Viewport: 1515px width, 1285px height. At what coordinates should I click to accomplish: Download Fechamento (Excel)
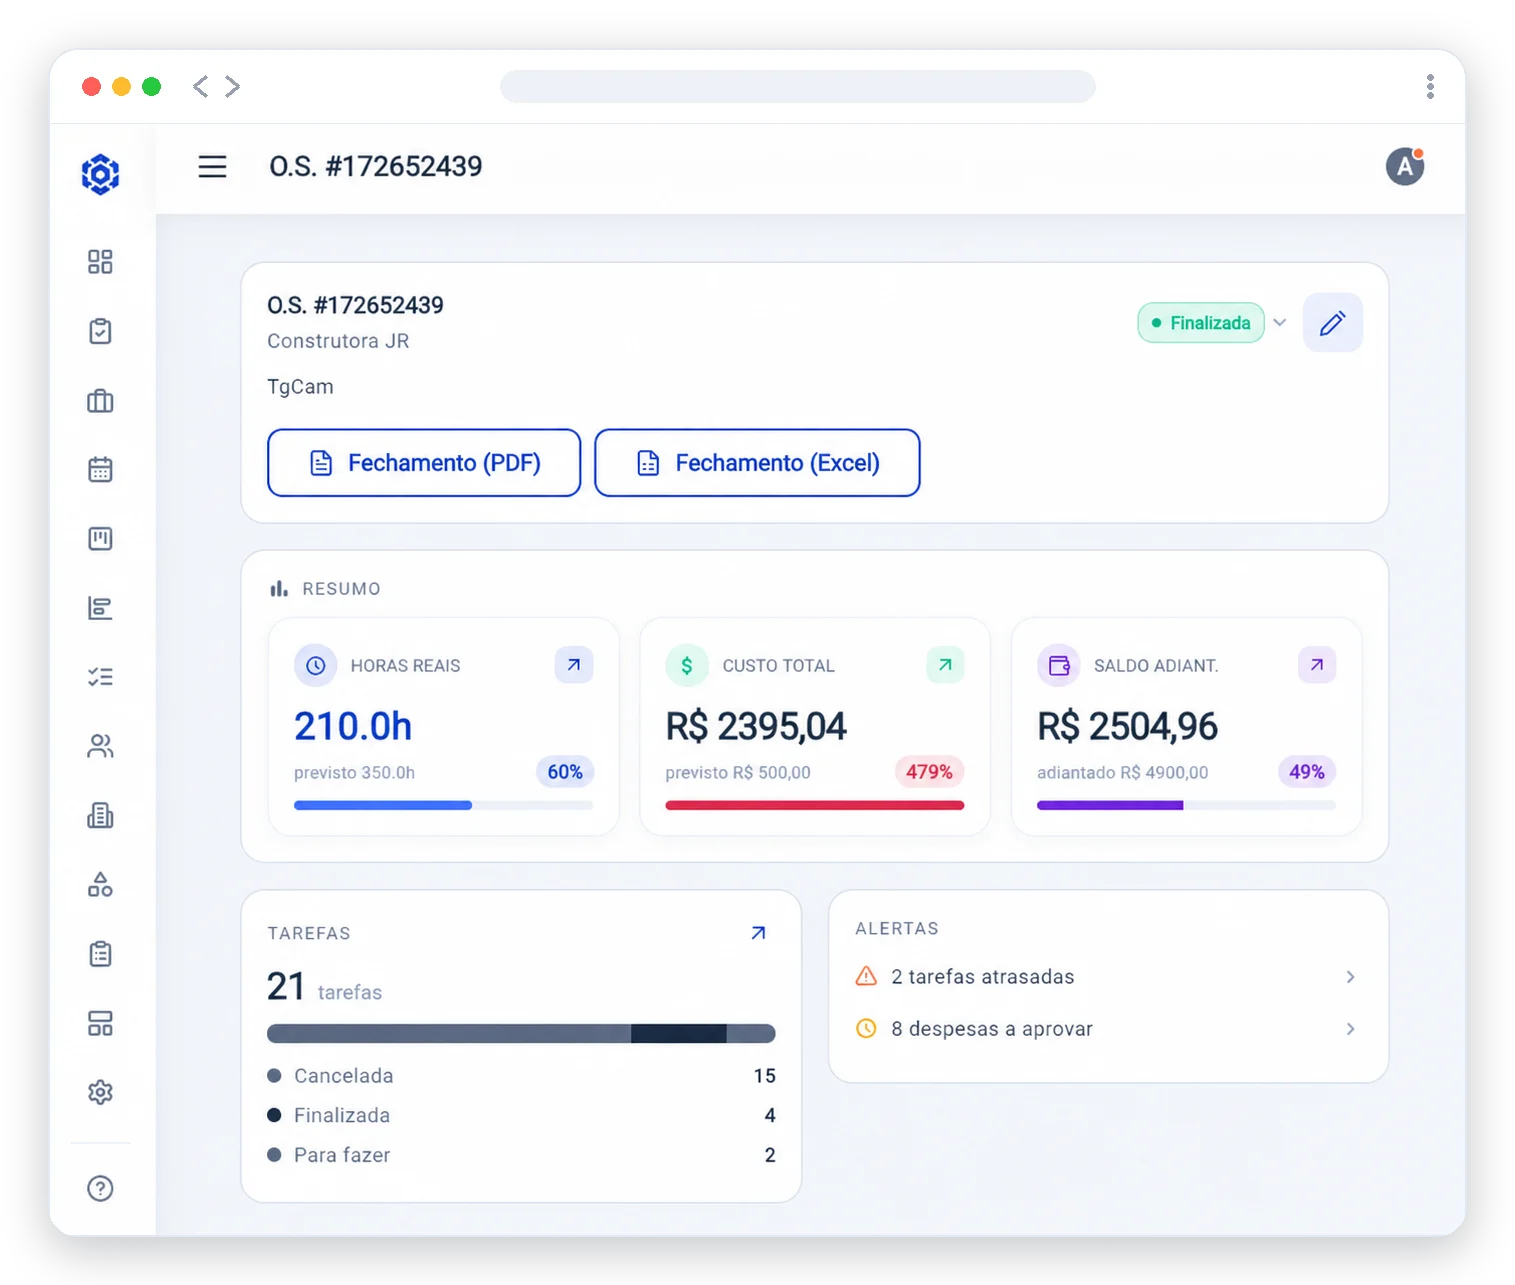pyautogui.click(x=757, y=463)
